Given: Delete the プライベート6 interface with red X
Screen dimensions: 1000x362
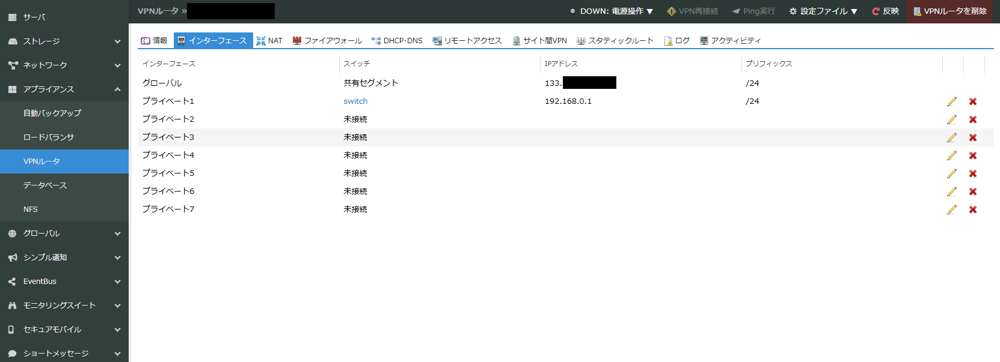Looking at the screenshot, I should [973, 191].
